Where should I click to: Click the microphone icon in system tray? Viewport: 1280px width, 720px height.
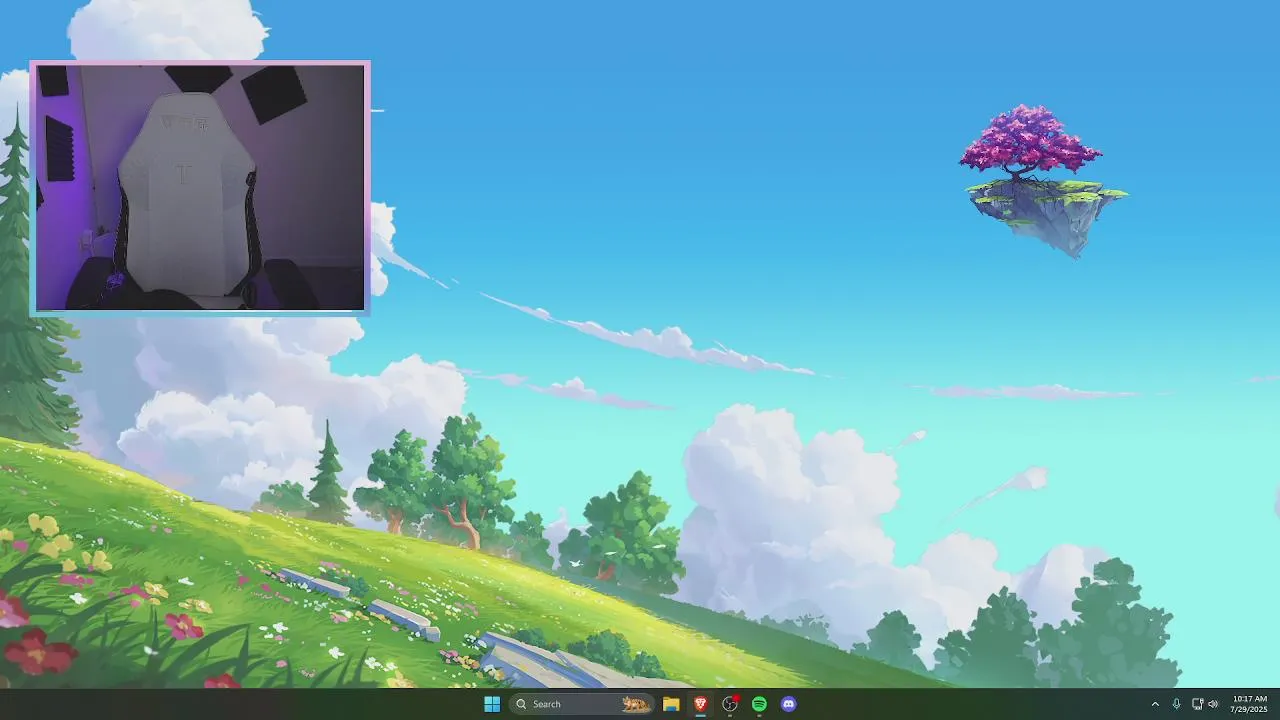(x=1176, y=704)
